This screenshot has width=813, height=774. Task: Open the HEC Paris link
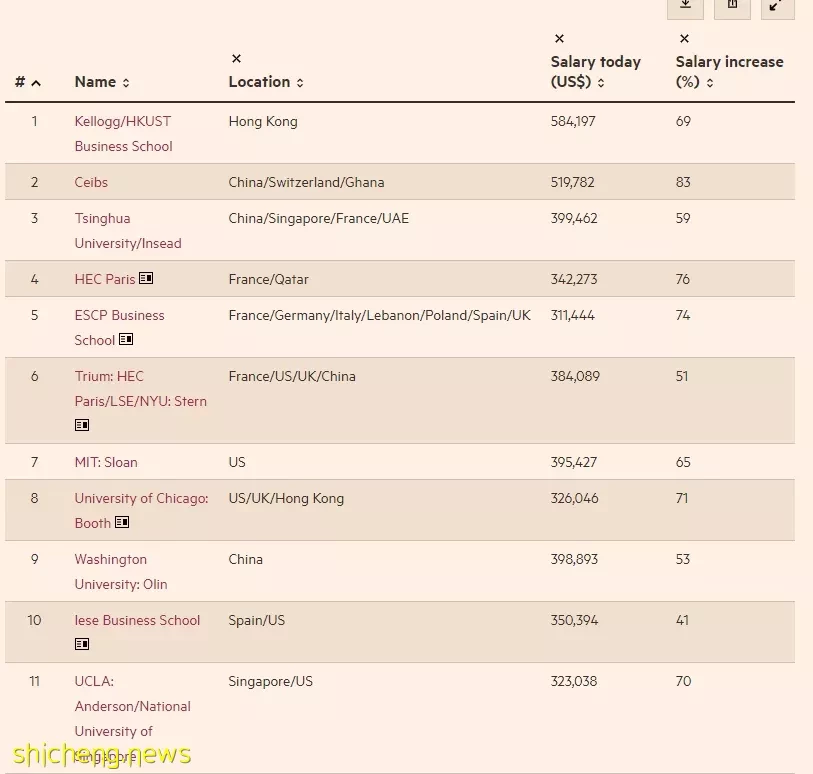[105, 279]
